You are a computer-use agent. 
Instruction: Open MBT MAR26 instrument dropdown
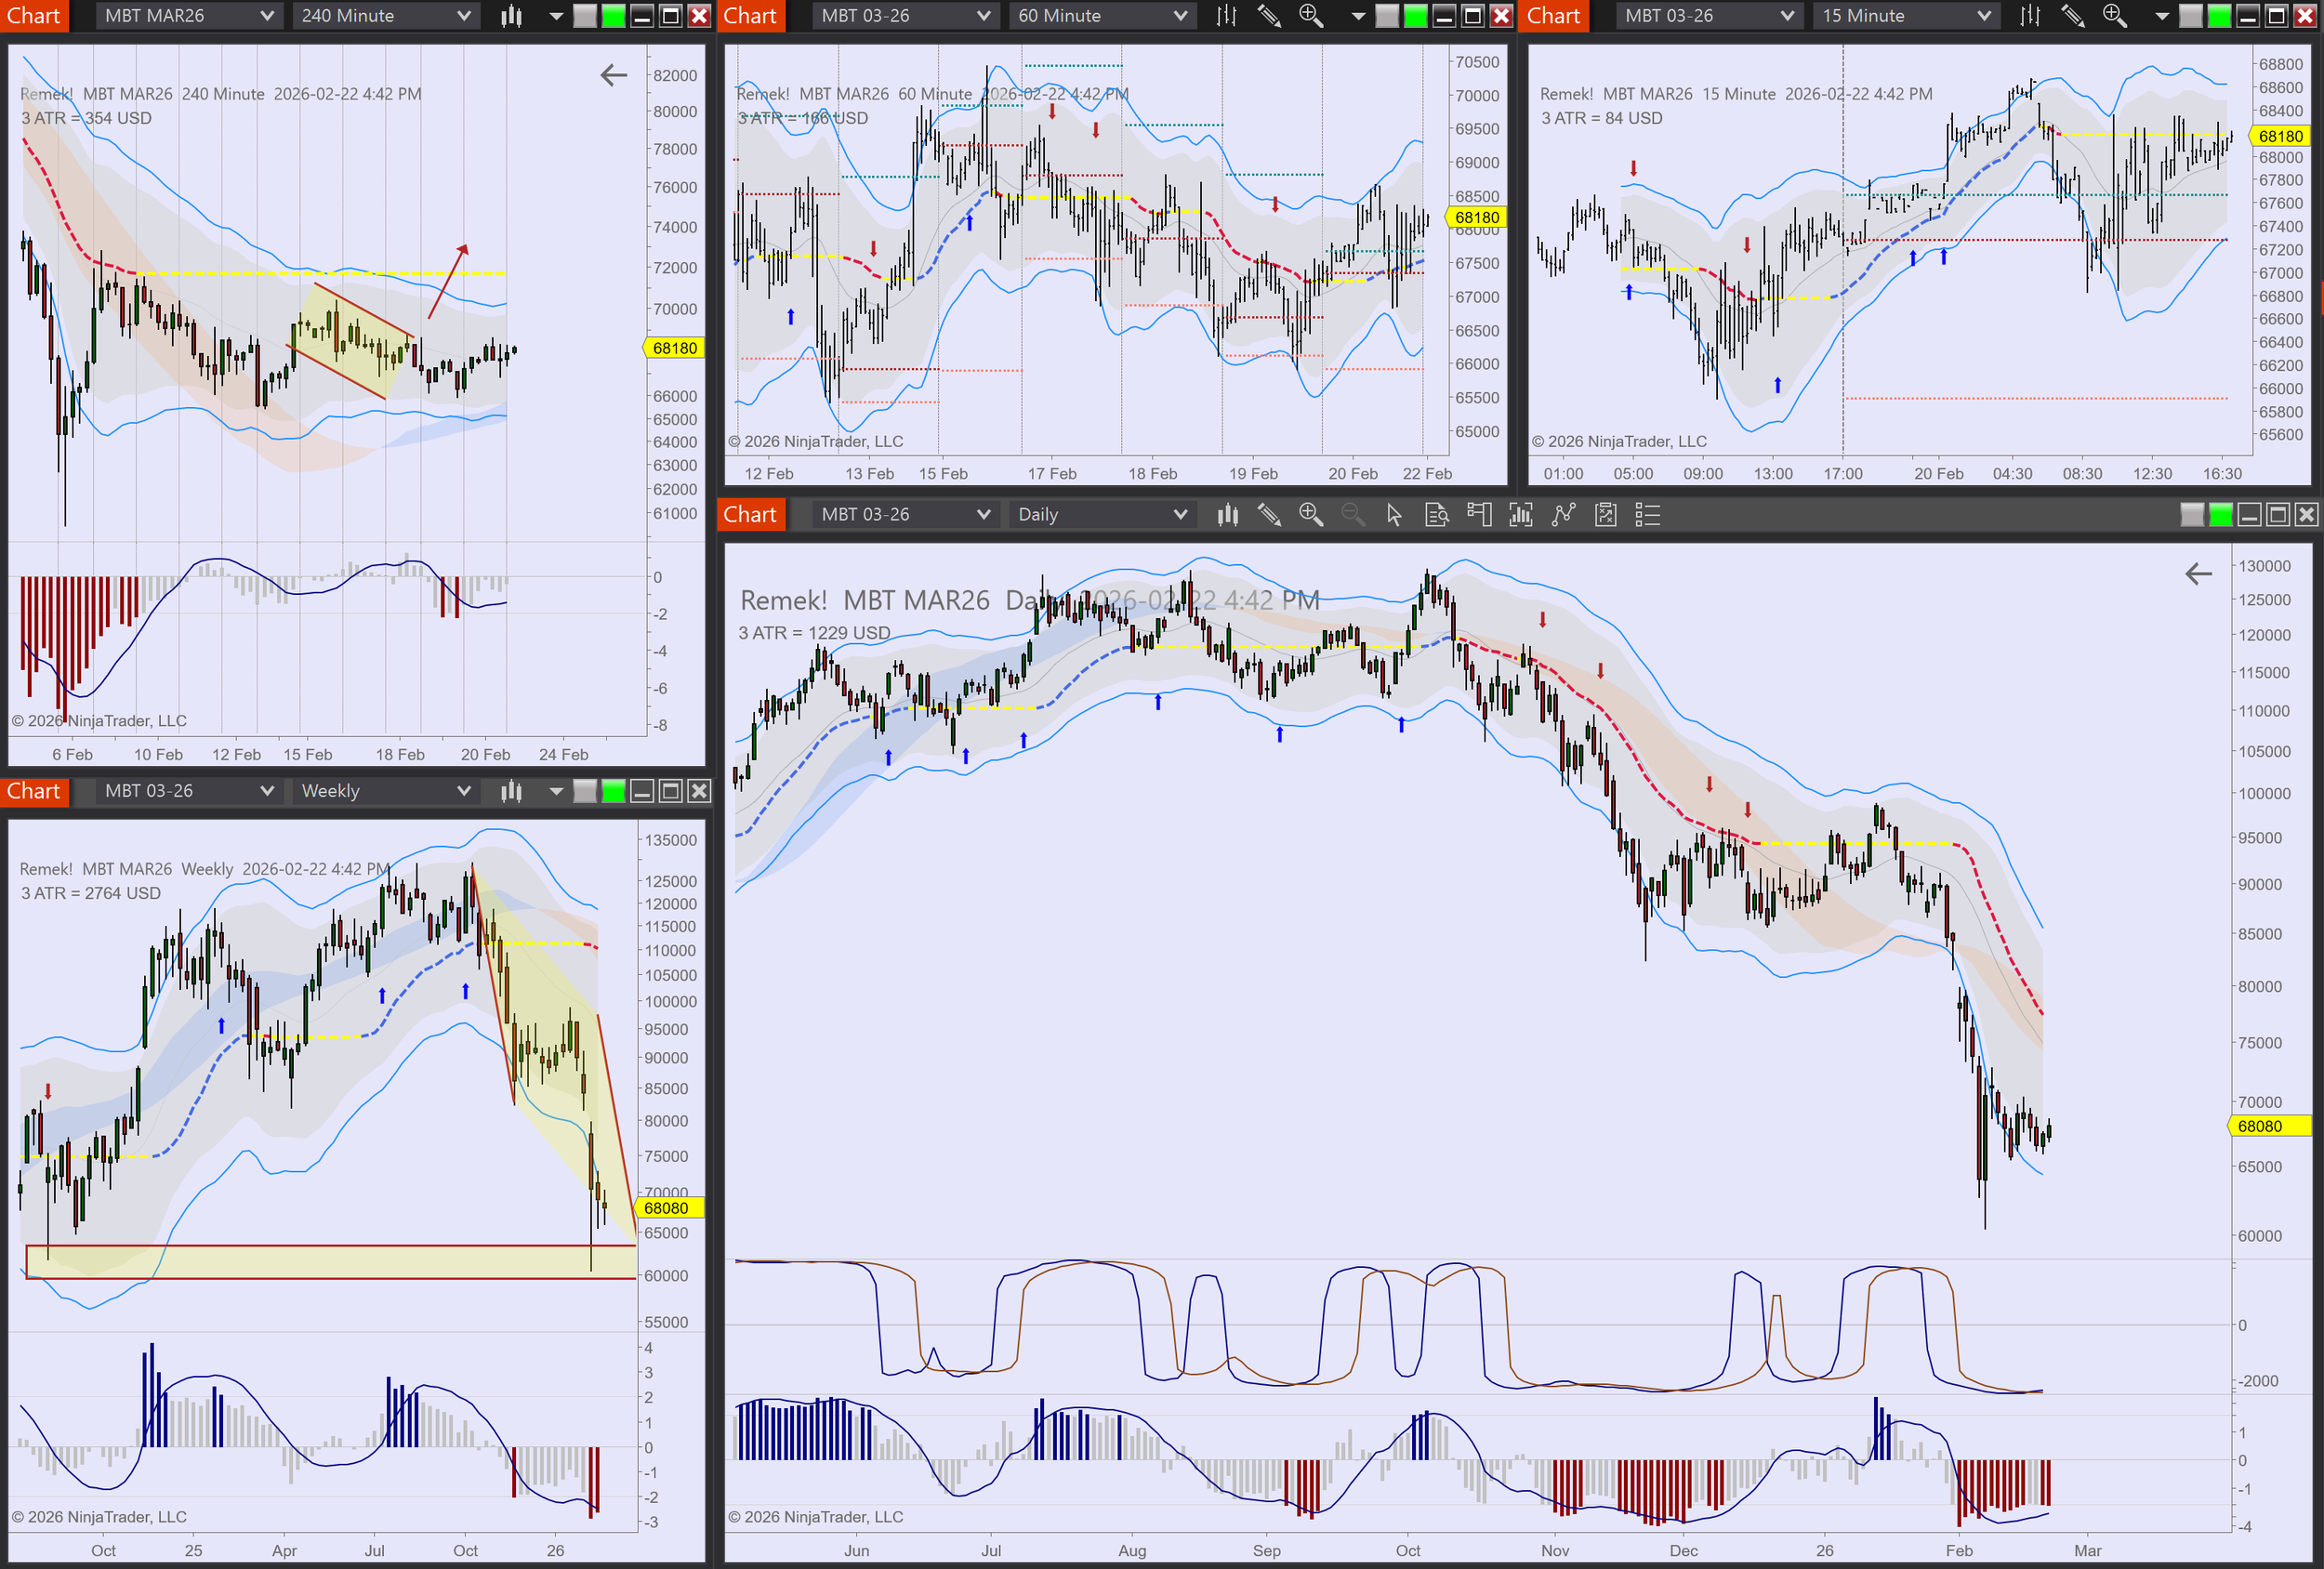pyautogui.click(x=188, y=16)
